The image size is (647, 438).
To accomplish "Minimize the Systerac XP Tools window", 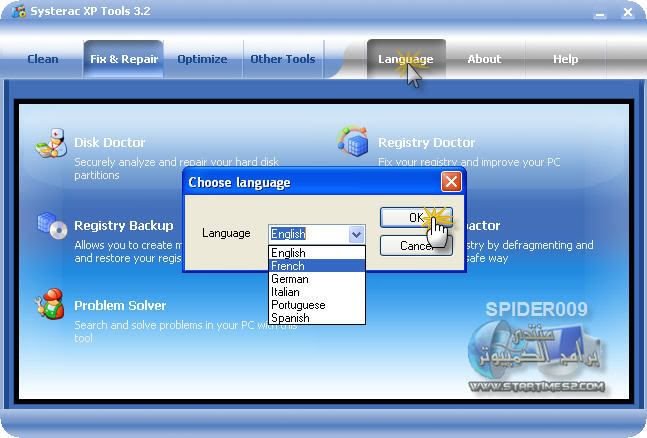I will click(600, 13).
